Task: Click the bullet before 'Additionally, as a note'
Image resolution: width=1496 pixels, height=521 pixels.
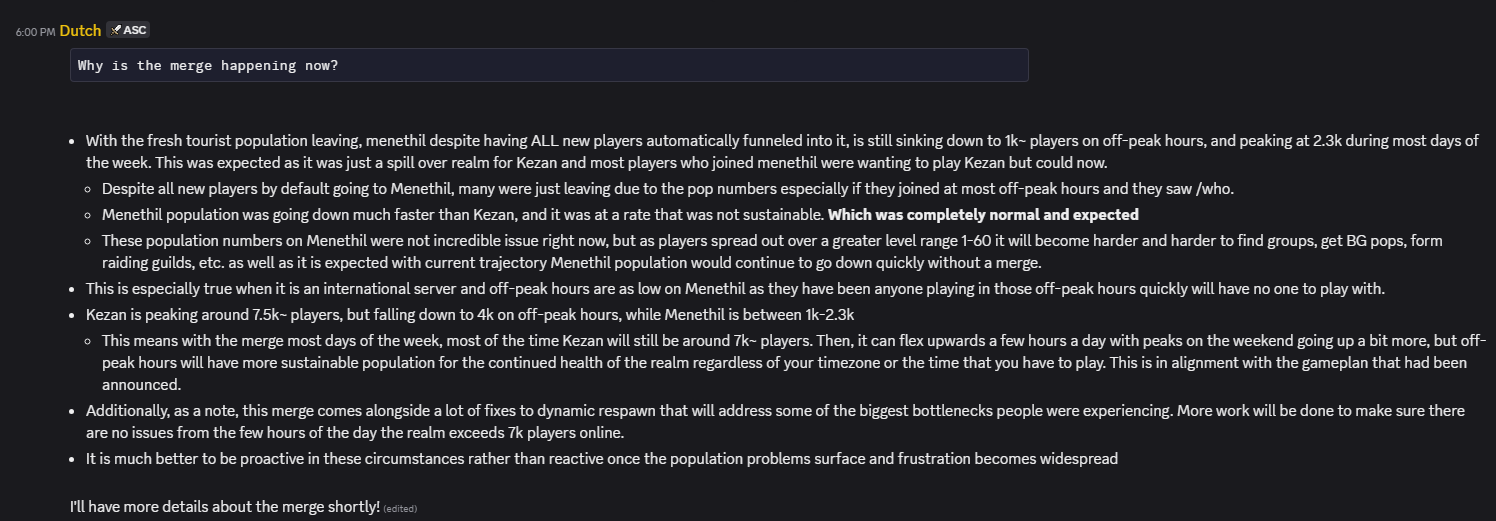Action: (74, 411)
